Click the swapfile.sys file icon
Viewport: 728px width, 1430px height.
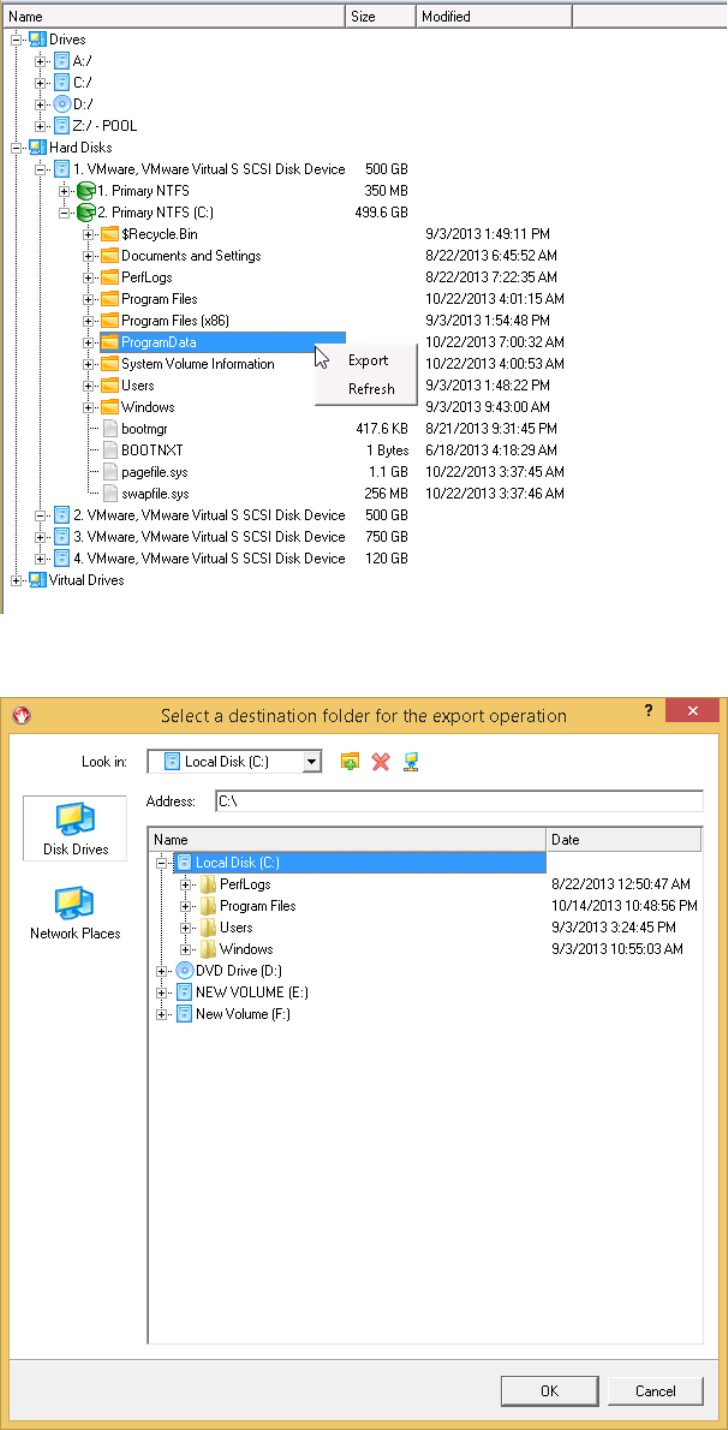point(109,493)
